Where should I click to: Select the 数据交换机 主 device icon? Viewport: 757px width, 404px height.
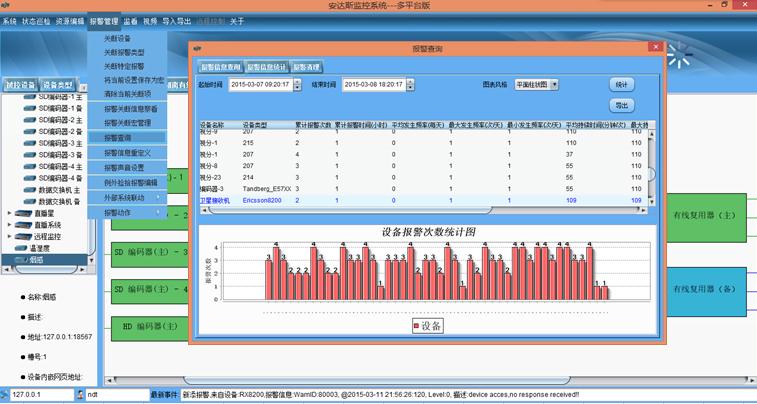pyautogui.click(x=29, y=190)
